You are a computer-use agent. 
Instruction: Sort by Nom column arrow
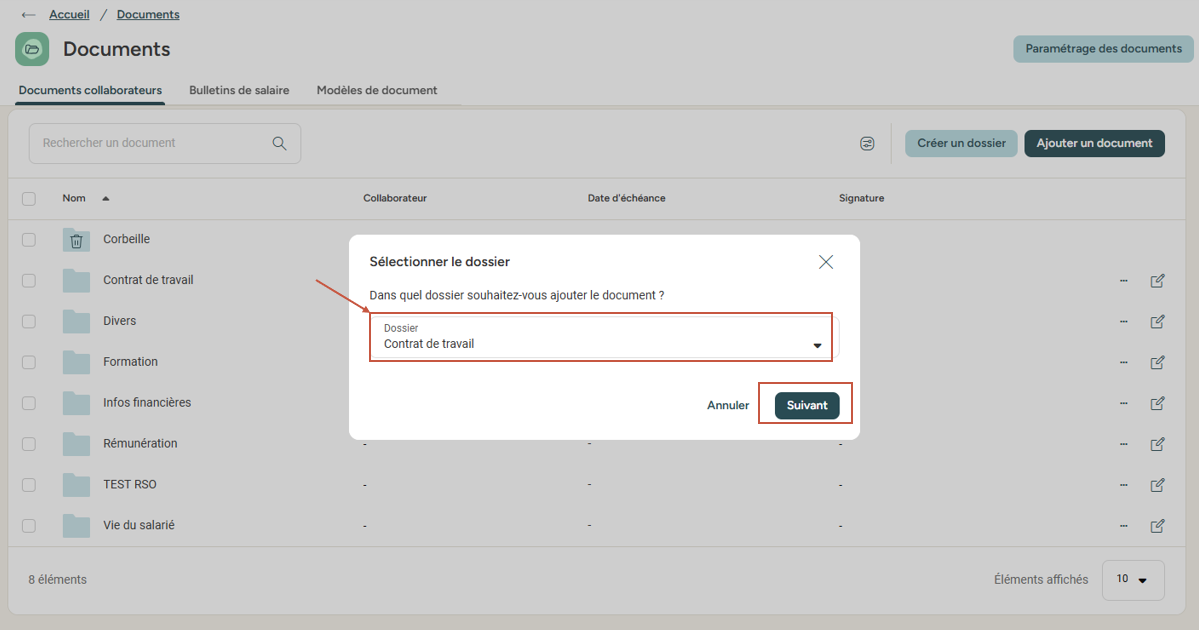106,198
